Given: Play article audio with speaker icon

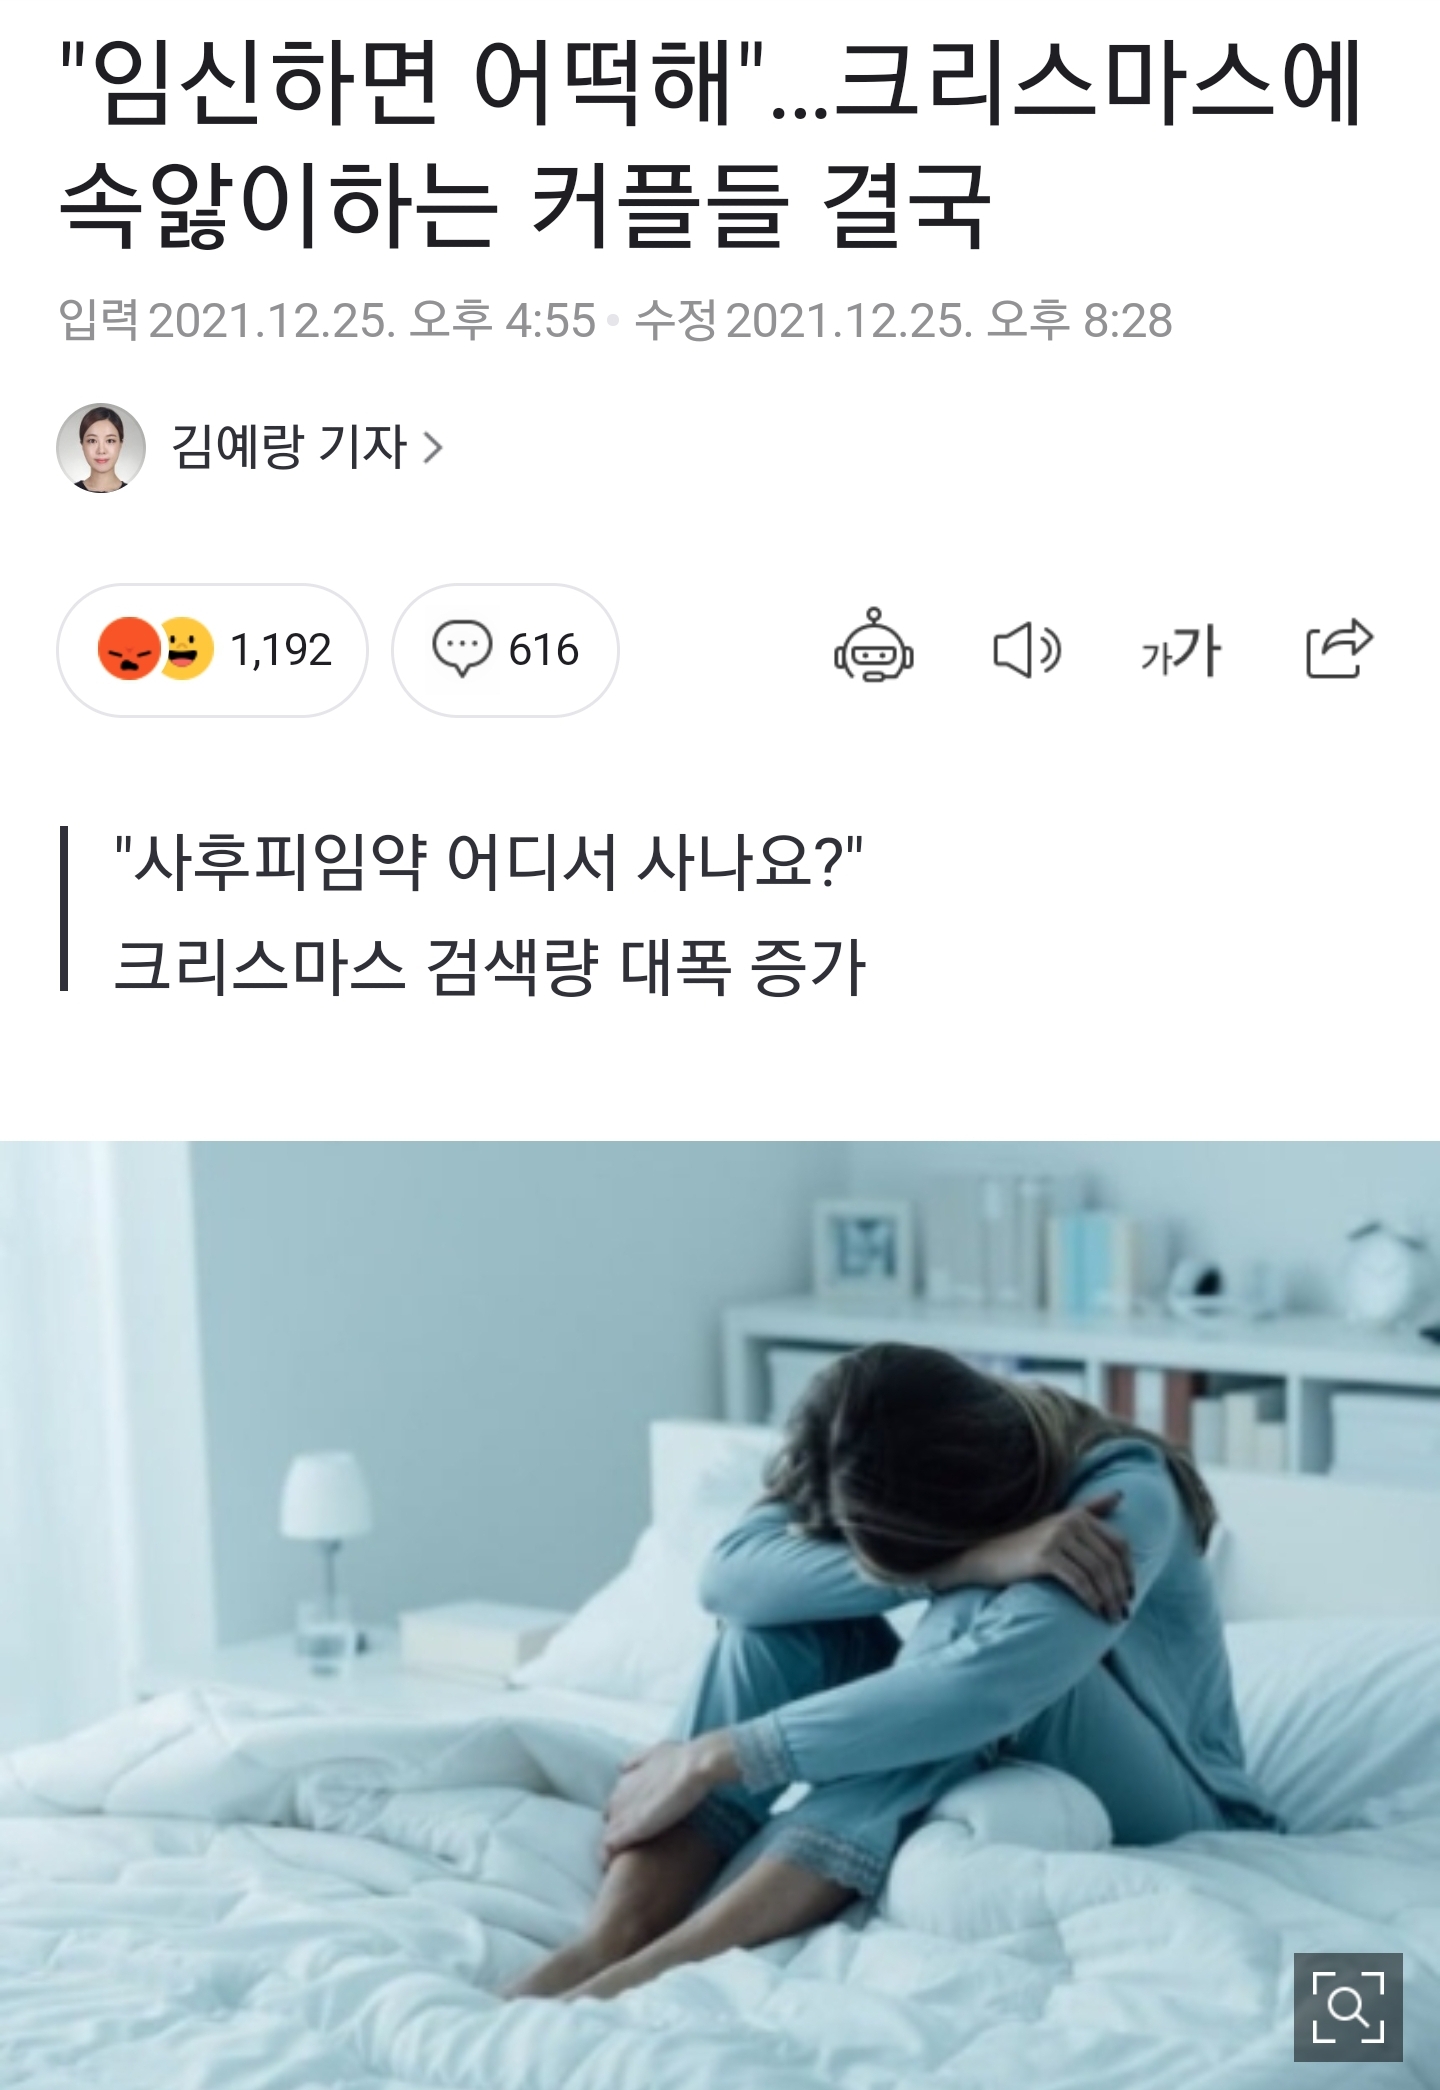Looking at the screenshot, I should [1027, 650].
